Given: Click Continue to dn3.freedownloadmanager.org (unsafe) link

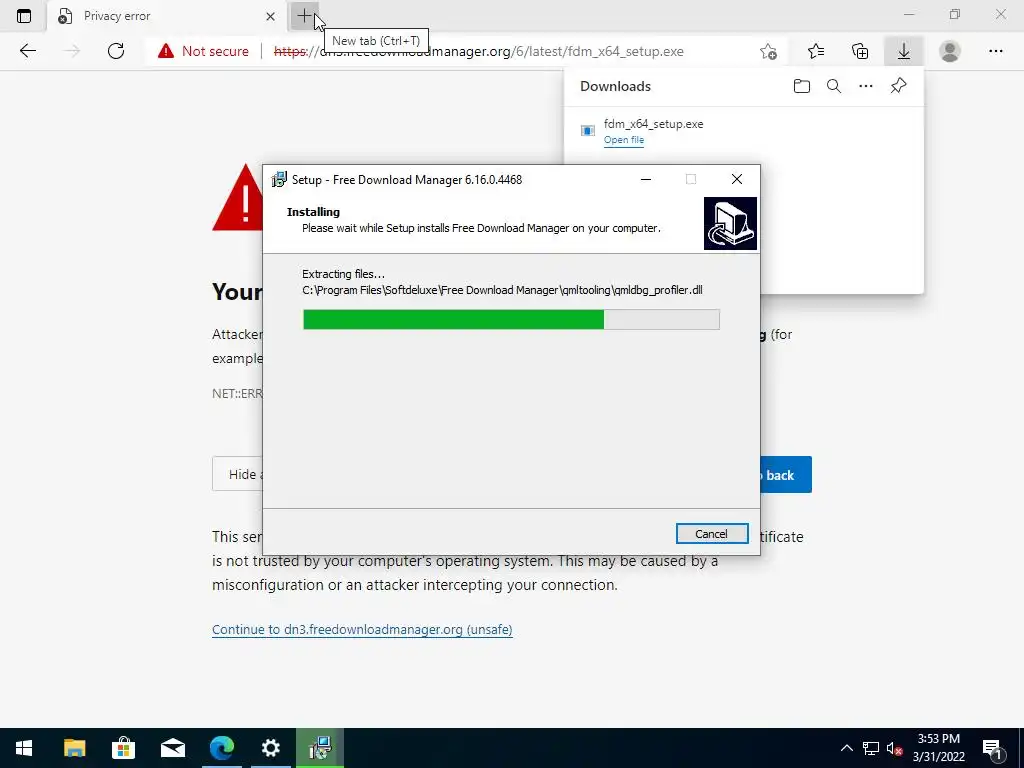Looking at the screenshot, I should [x=362, y=630].
